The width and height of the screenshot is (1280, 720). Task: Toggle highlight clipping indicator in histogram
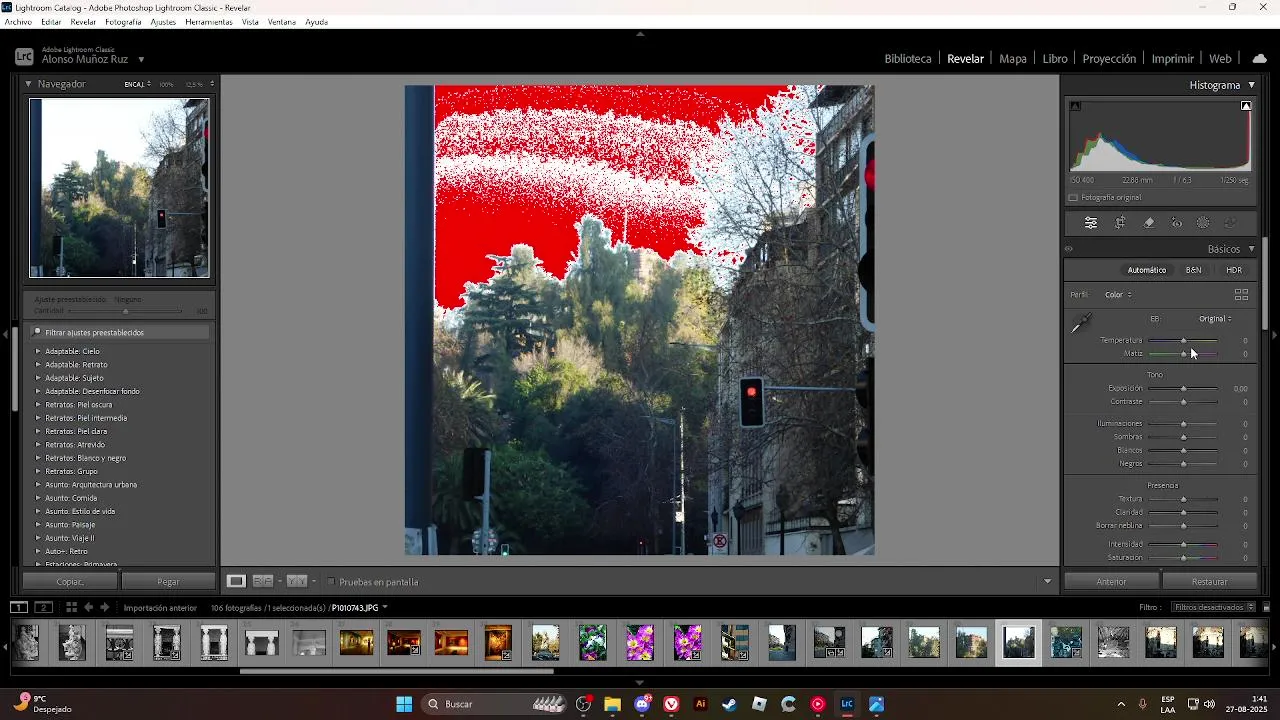[1246, 106]
